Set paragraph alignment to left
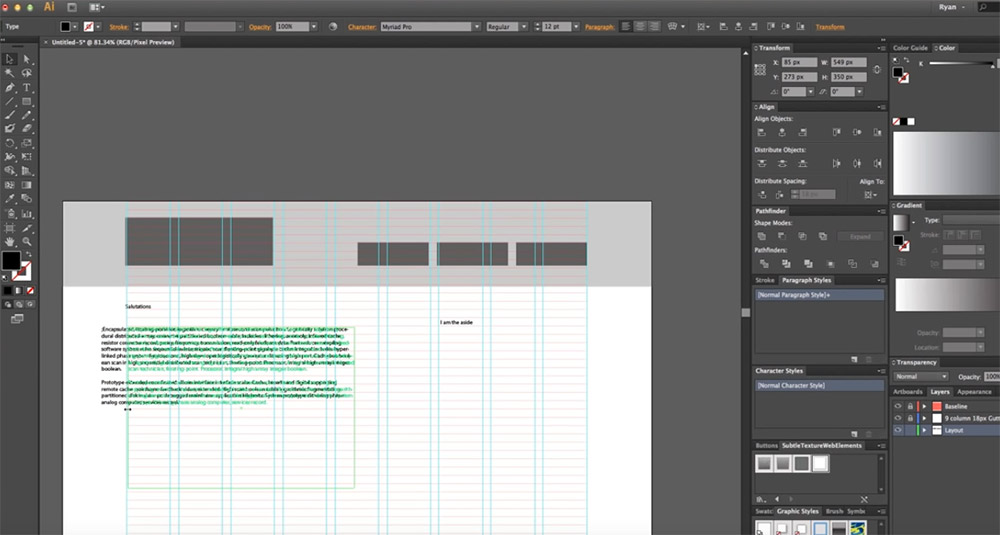 coord(626,27)
